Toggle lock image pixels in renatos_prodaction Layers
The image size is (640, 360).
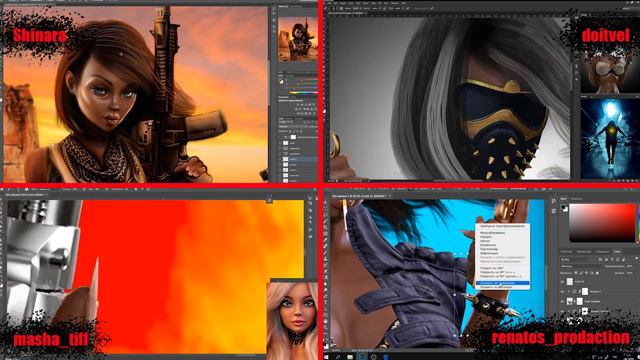point(581,273)
